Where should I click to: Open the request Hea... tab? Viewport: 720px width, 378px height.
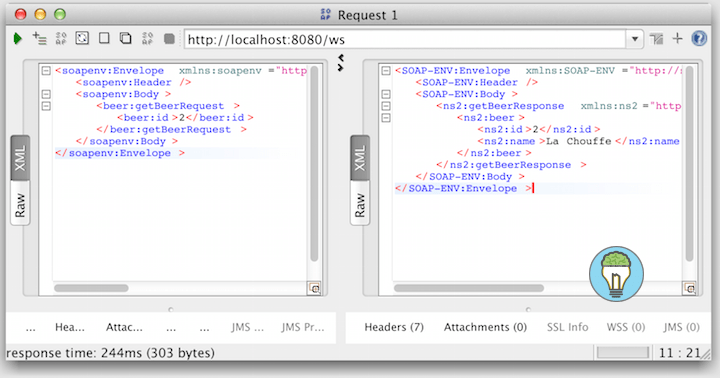click(x=70, y=327)
